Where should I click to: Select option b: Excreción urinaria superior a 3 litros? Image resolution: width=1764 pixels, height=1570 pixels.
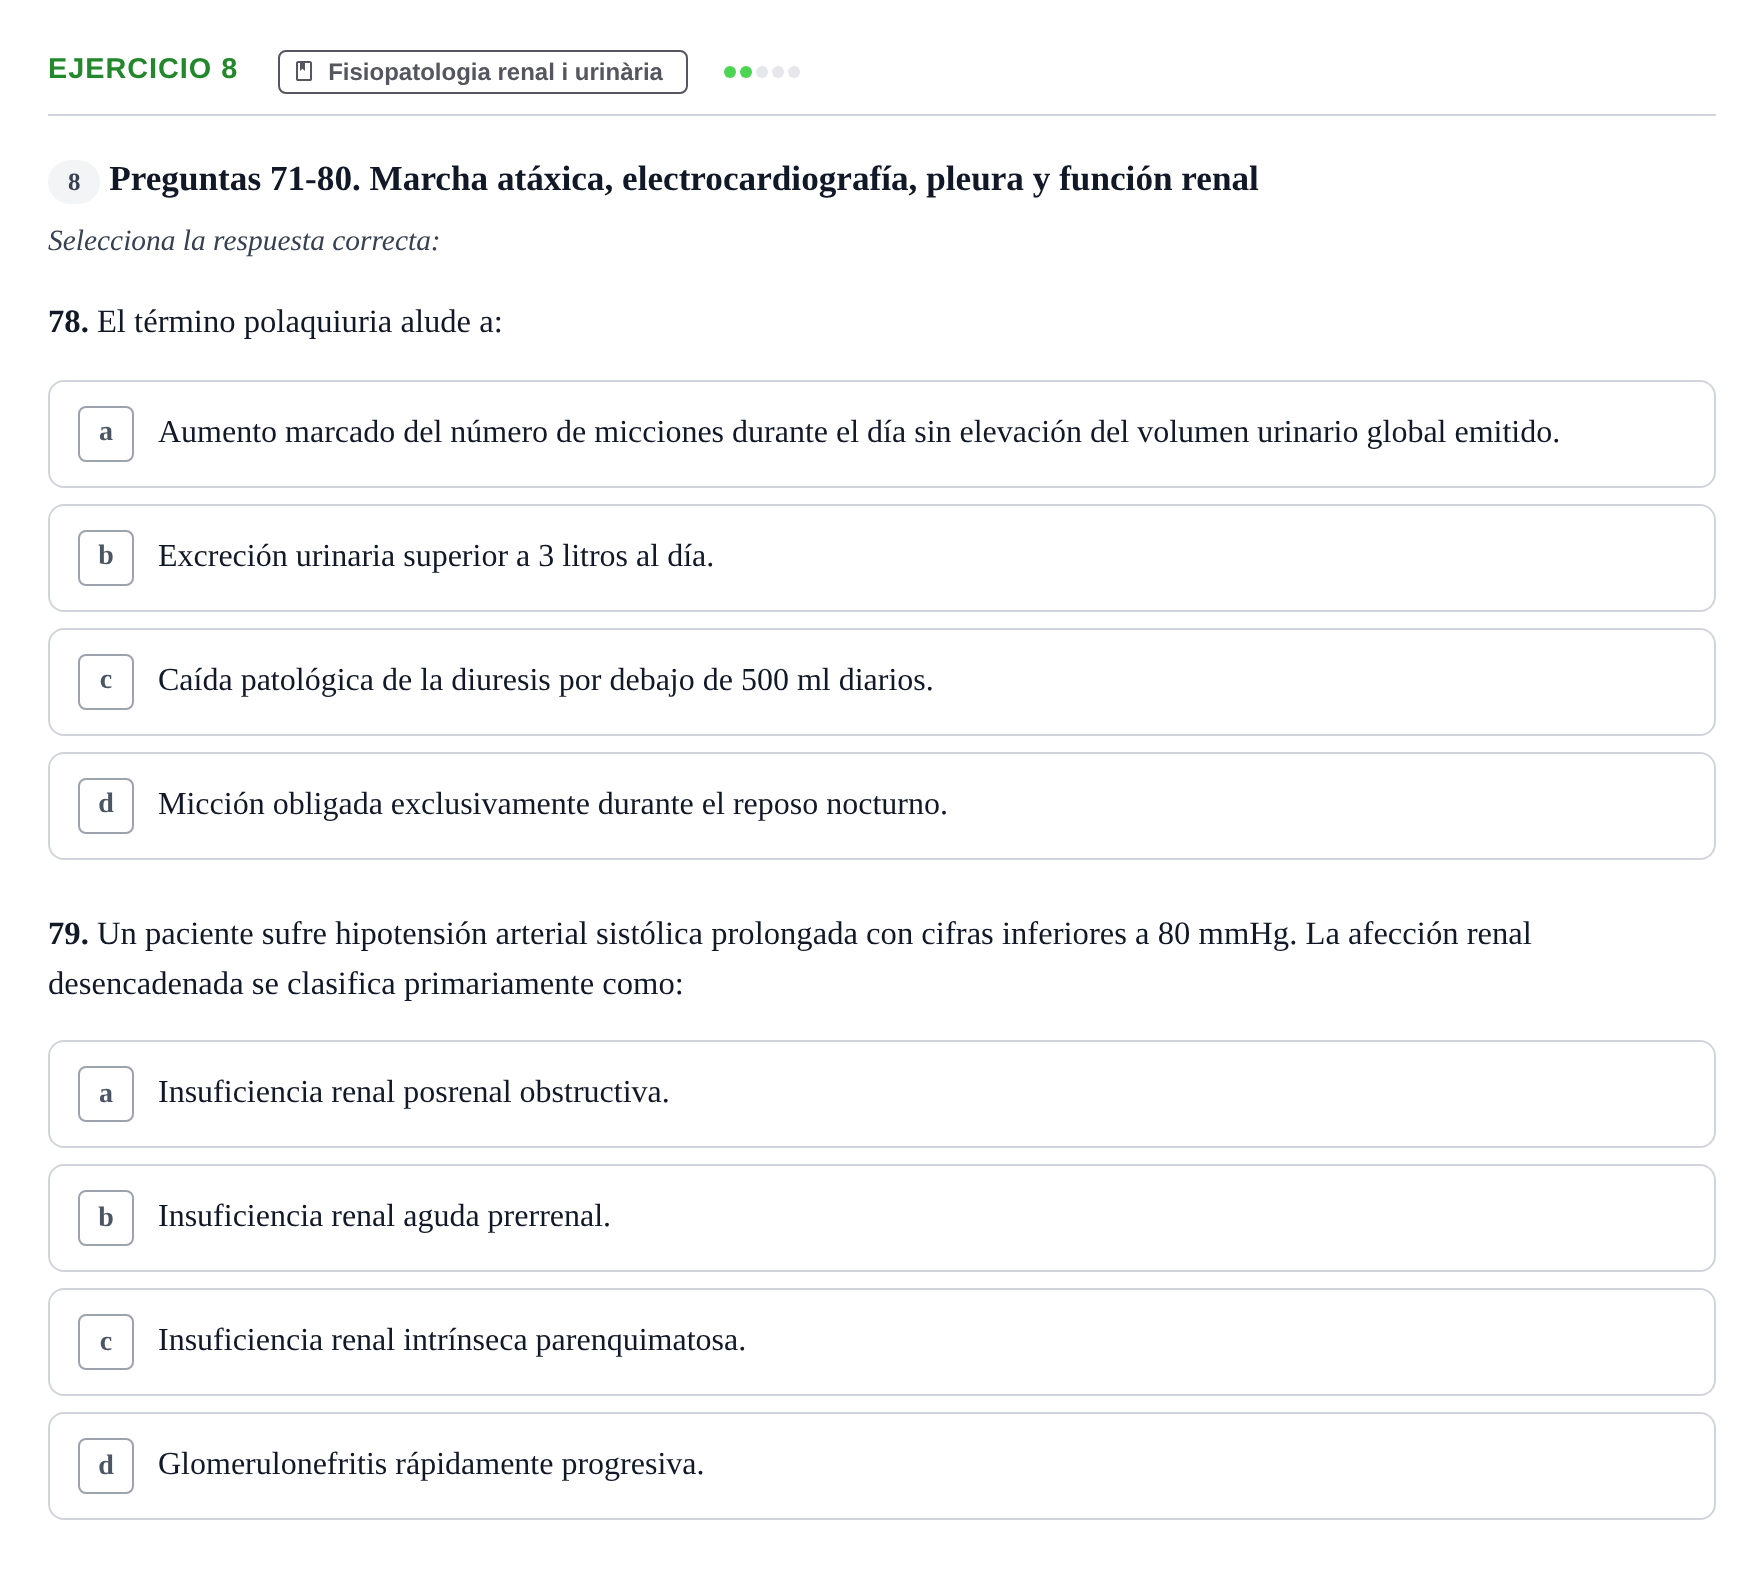pyautogui.click(x=881, y=558)
